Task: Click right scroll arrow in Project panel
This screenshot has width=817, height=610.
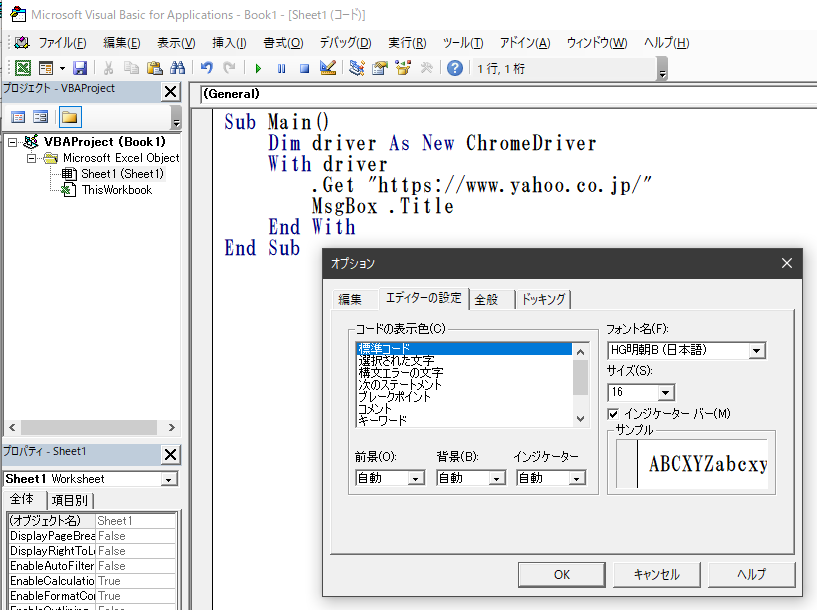Action: 172,428
